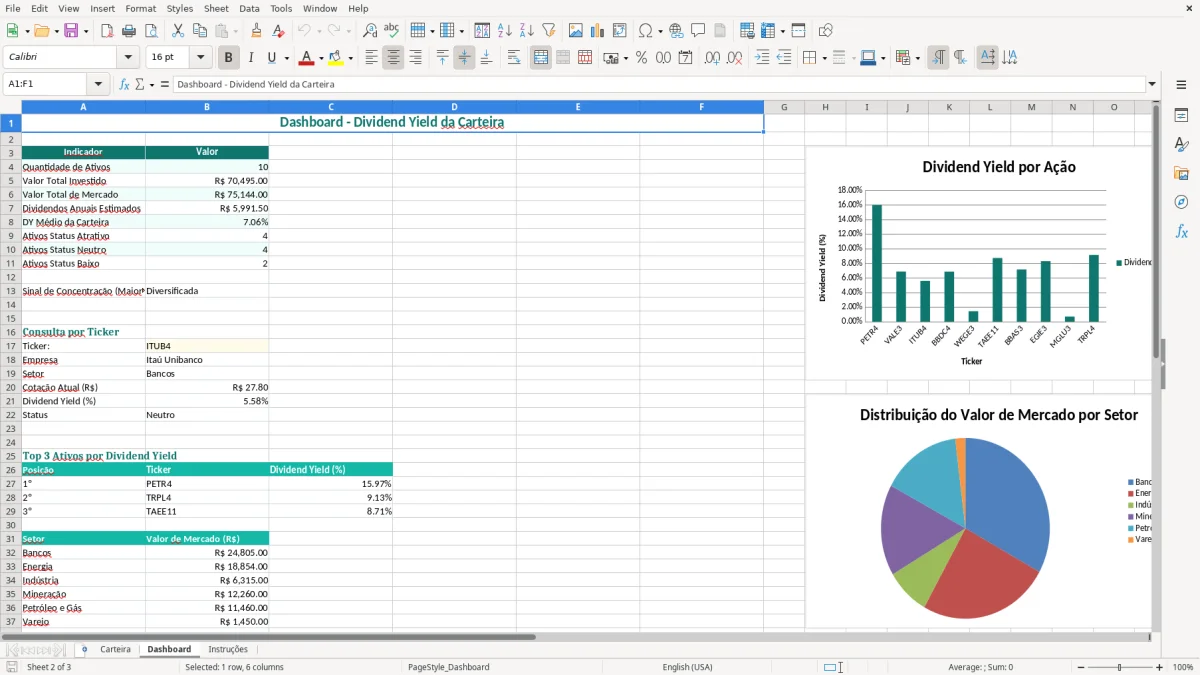
Task: Click the Add Decimal Place icon
Action: point(713,58)
